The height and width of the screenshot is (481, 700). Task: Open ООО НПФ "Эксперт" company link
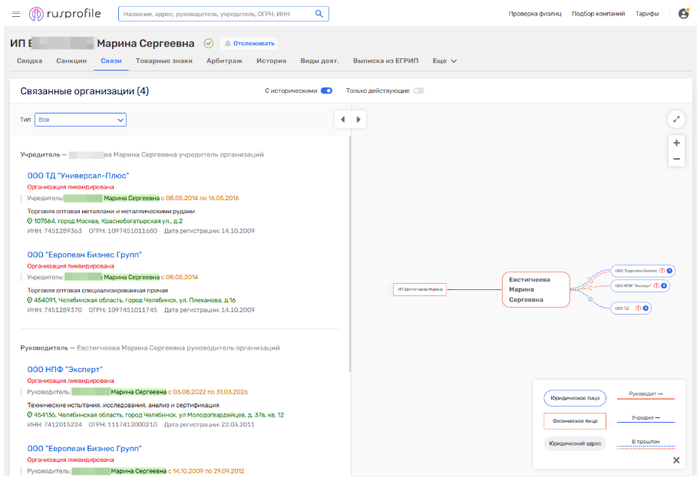(x=65, y=369)
